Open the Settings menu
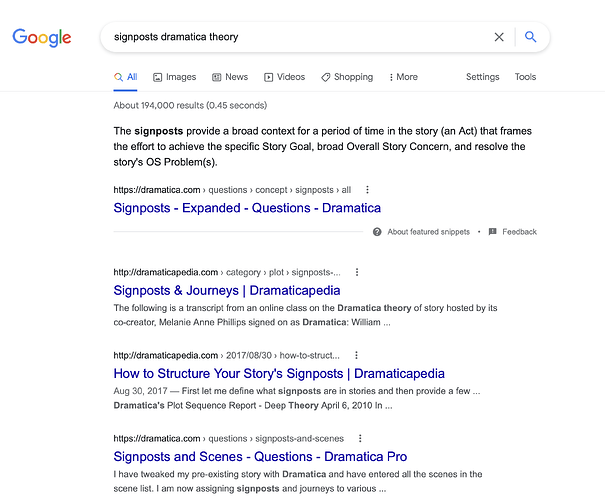The height and width of the screenshot is (500, 605). click(482, 77)
